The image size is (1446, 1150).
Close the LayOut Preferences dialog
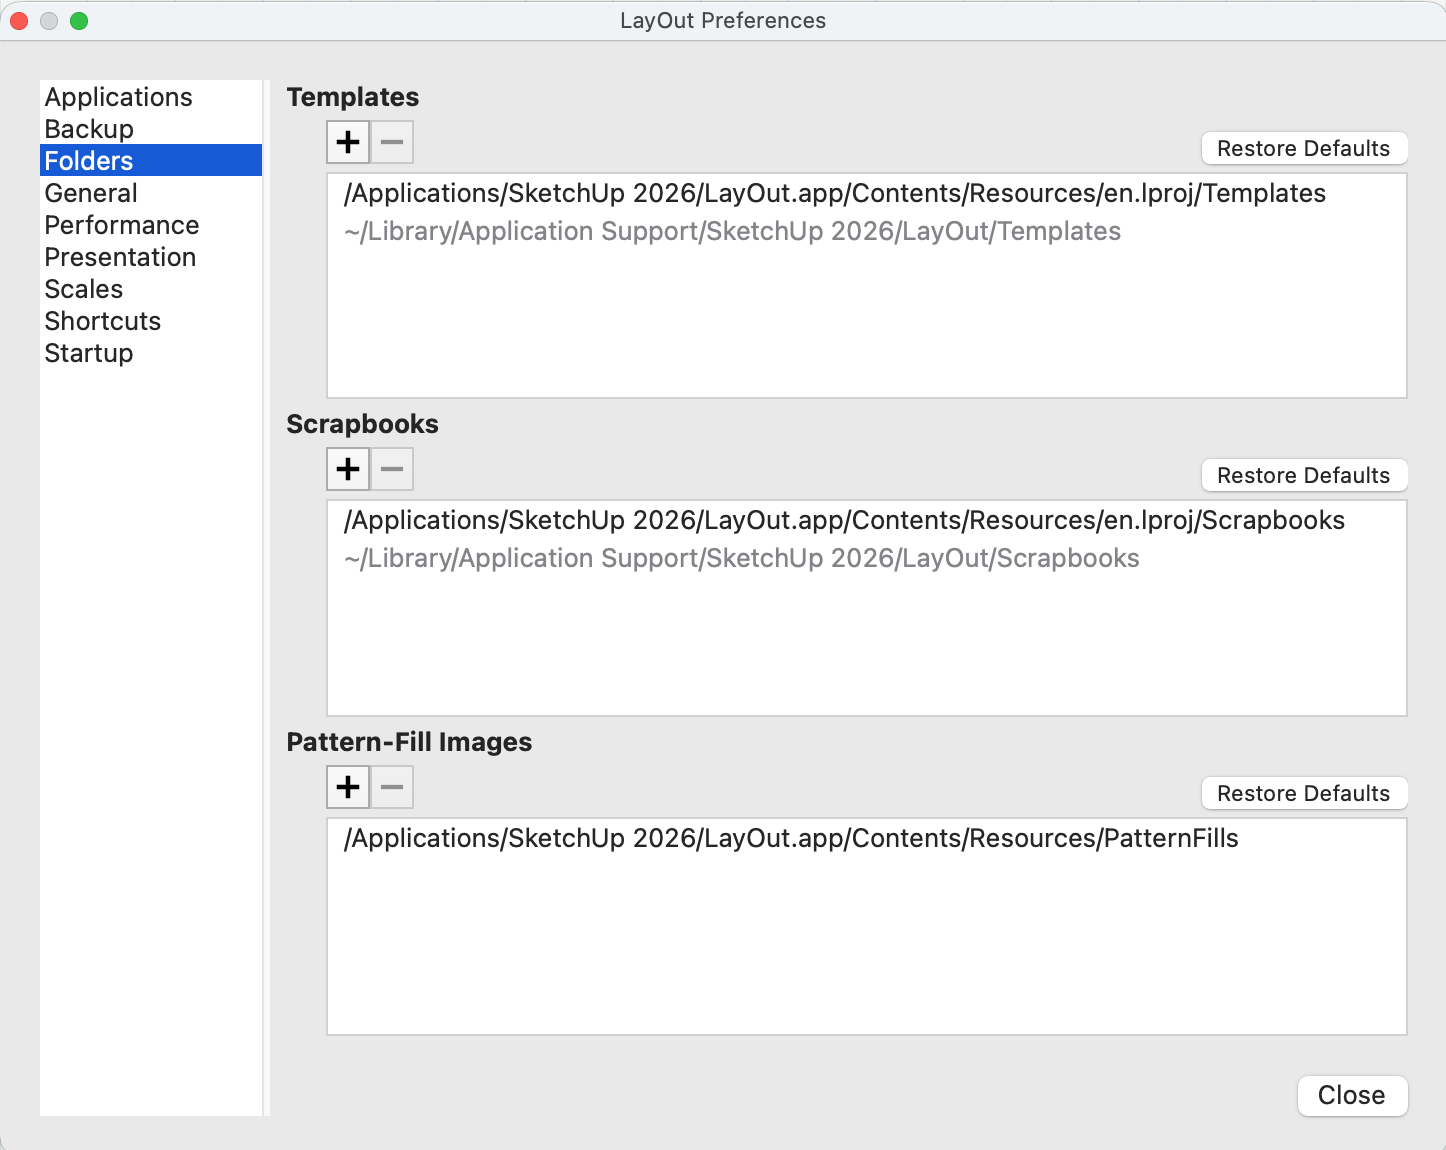coord(1352,1095)
